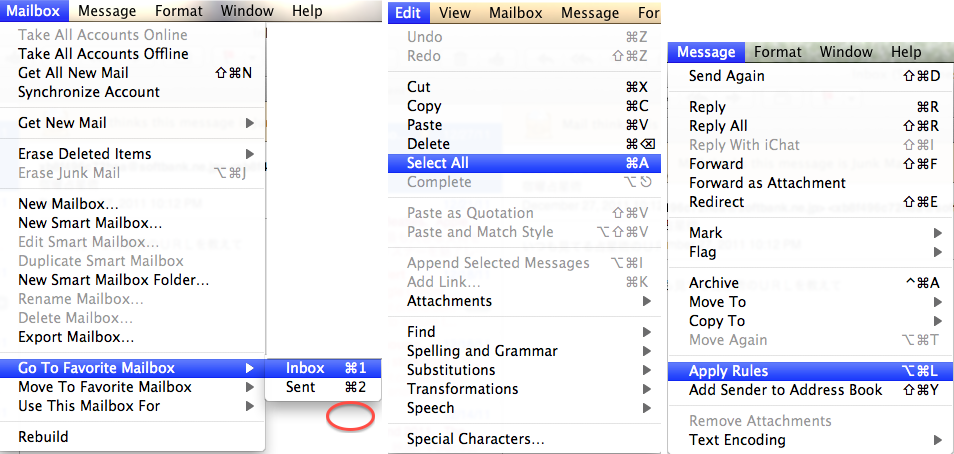The image size is (954, 454).
Task: Click the Reply With iChat item
Action: tap(810, 145)
